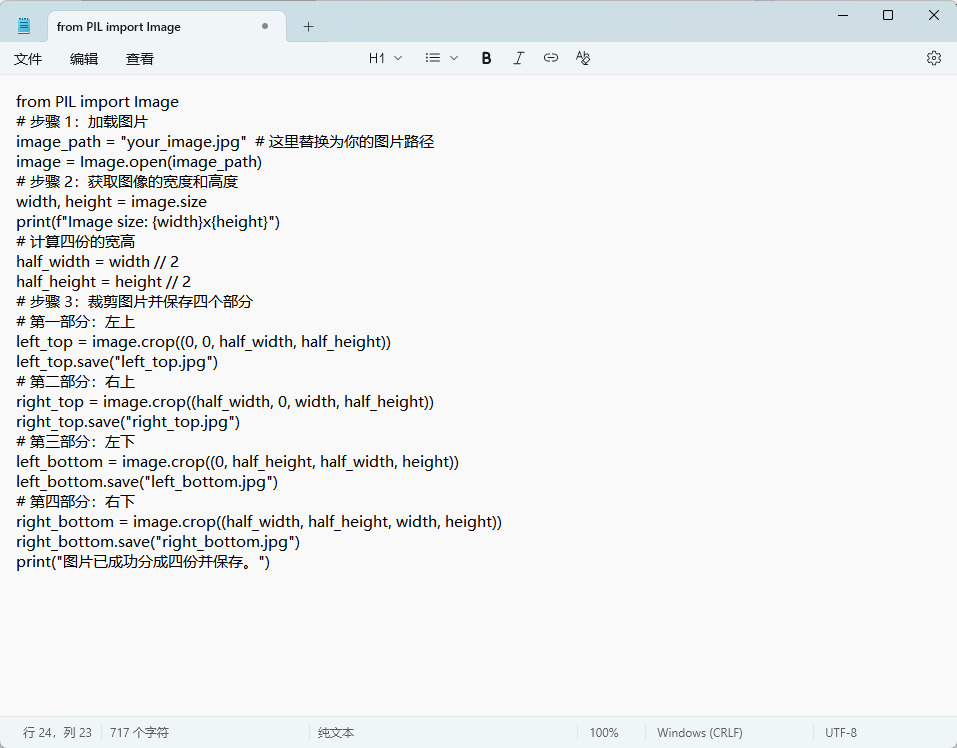The image size is (957, 748).
Task: Click the final print line '图片已成功分成四份并保存。'
Action: [x=143, y=561]
